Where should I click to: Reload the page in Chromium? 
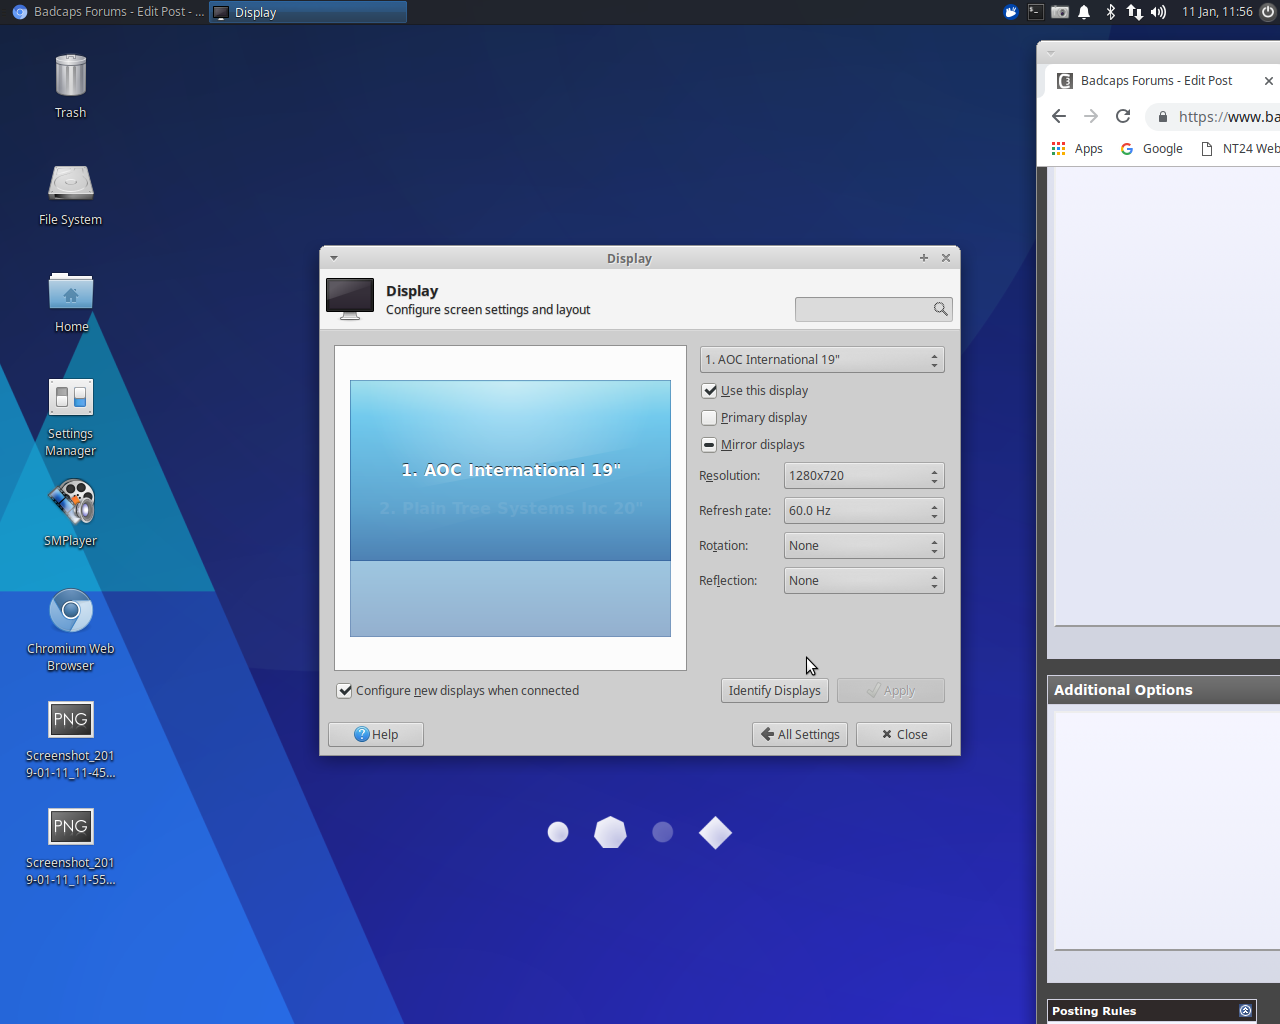tap(1123, 117)
